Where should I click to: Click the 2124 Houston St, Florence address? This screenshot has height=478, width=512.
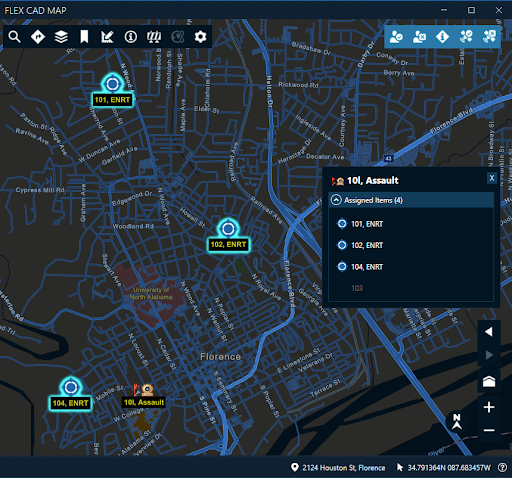344,468
